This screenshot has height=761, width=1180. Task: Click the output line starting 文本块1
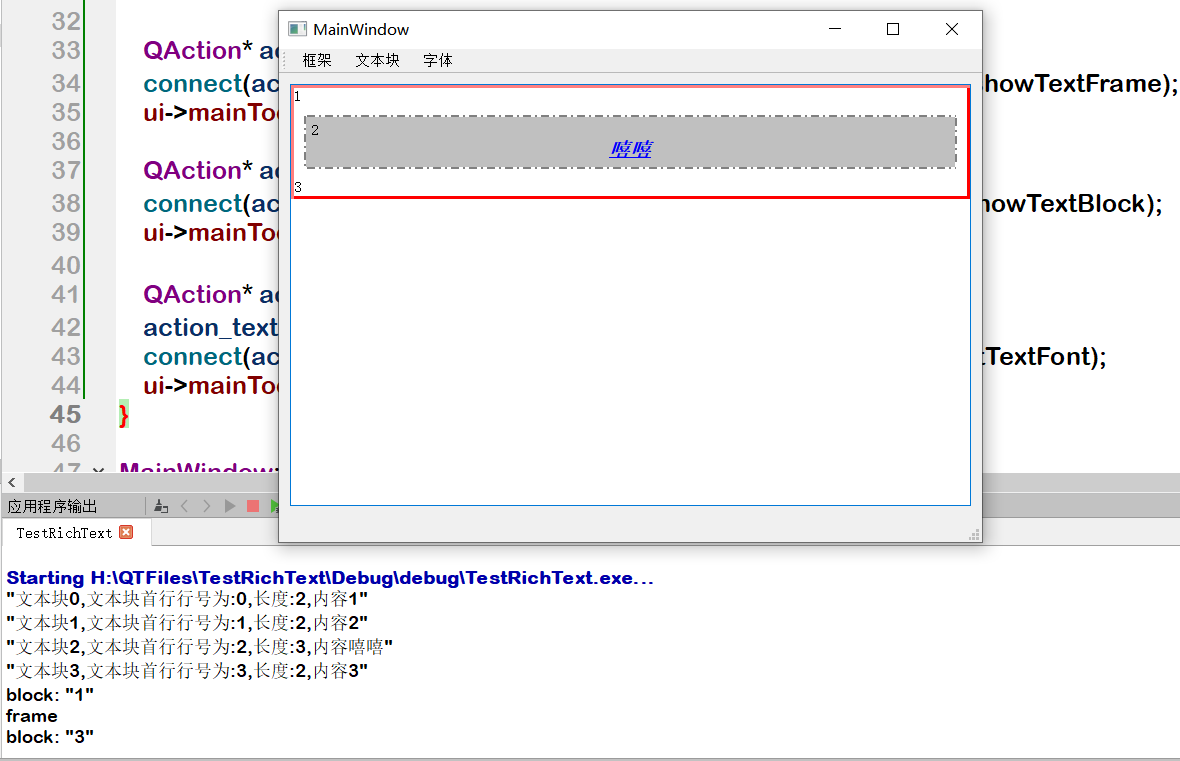pos(187,623)
